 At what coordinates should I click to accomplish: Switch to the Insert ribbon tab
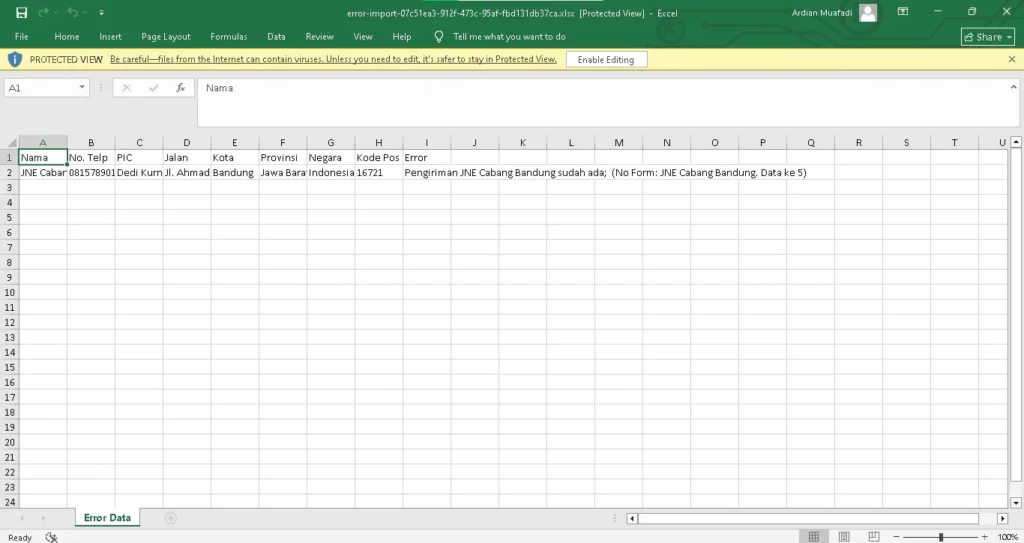[x=110, y=37]
